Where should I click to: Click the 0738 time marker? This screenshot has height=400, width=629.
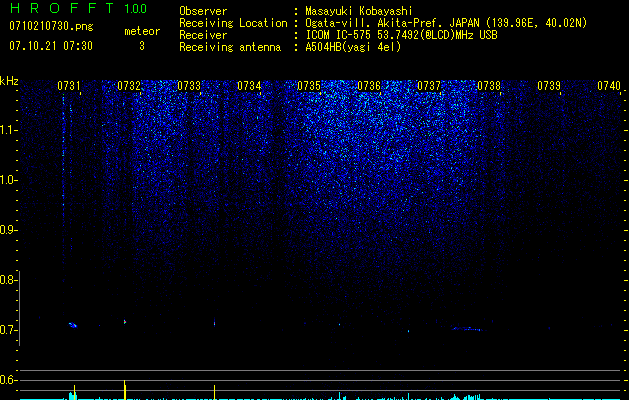click(489, 86)
